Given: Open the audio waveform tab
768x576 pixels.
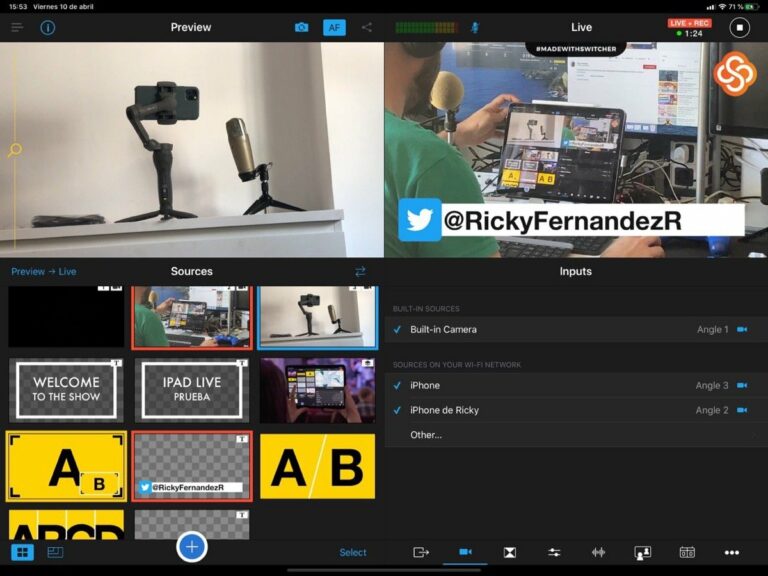Looking at the screenshot, I should click(599, 552).
